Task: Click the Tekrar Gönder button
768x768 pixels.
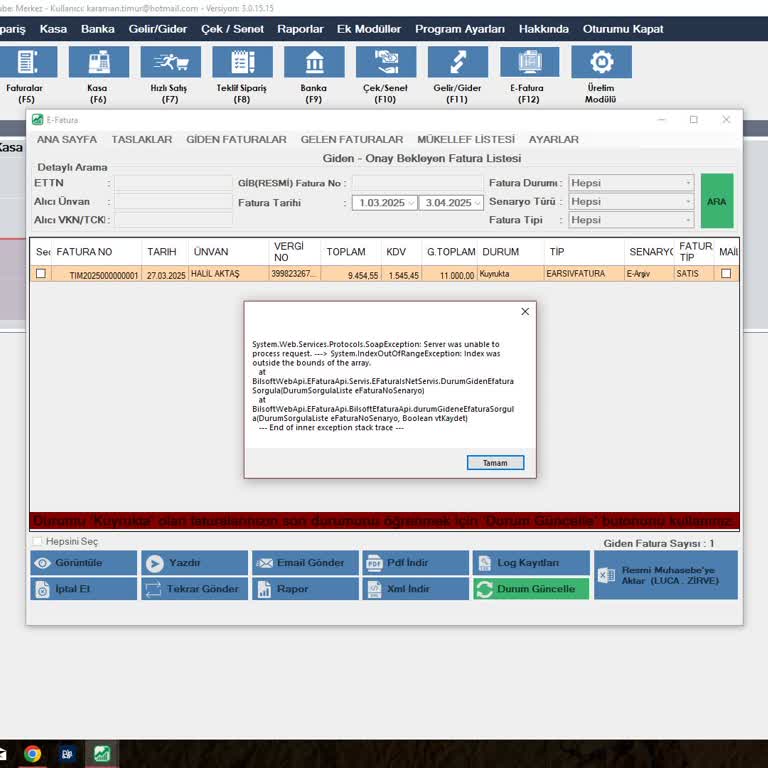Action: point(194,589)
